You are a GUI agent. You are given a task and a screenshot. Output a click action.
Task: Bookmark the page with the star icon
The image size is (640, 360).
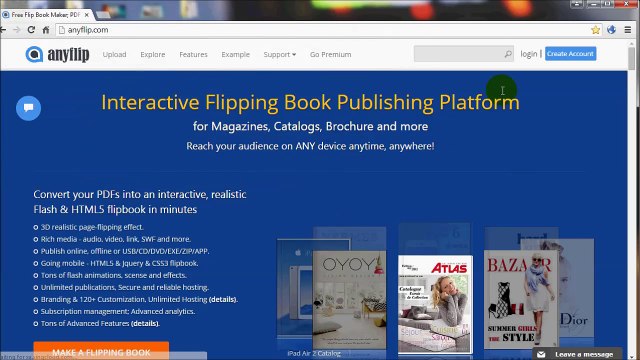[596, 30]
